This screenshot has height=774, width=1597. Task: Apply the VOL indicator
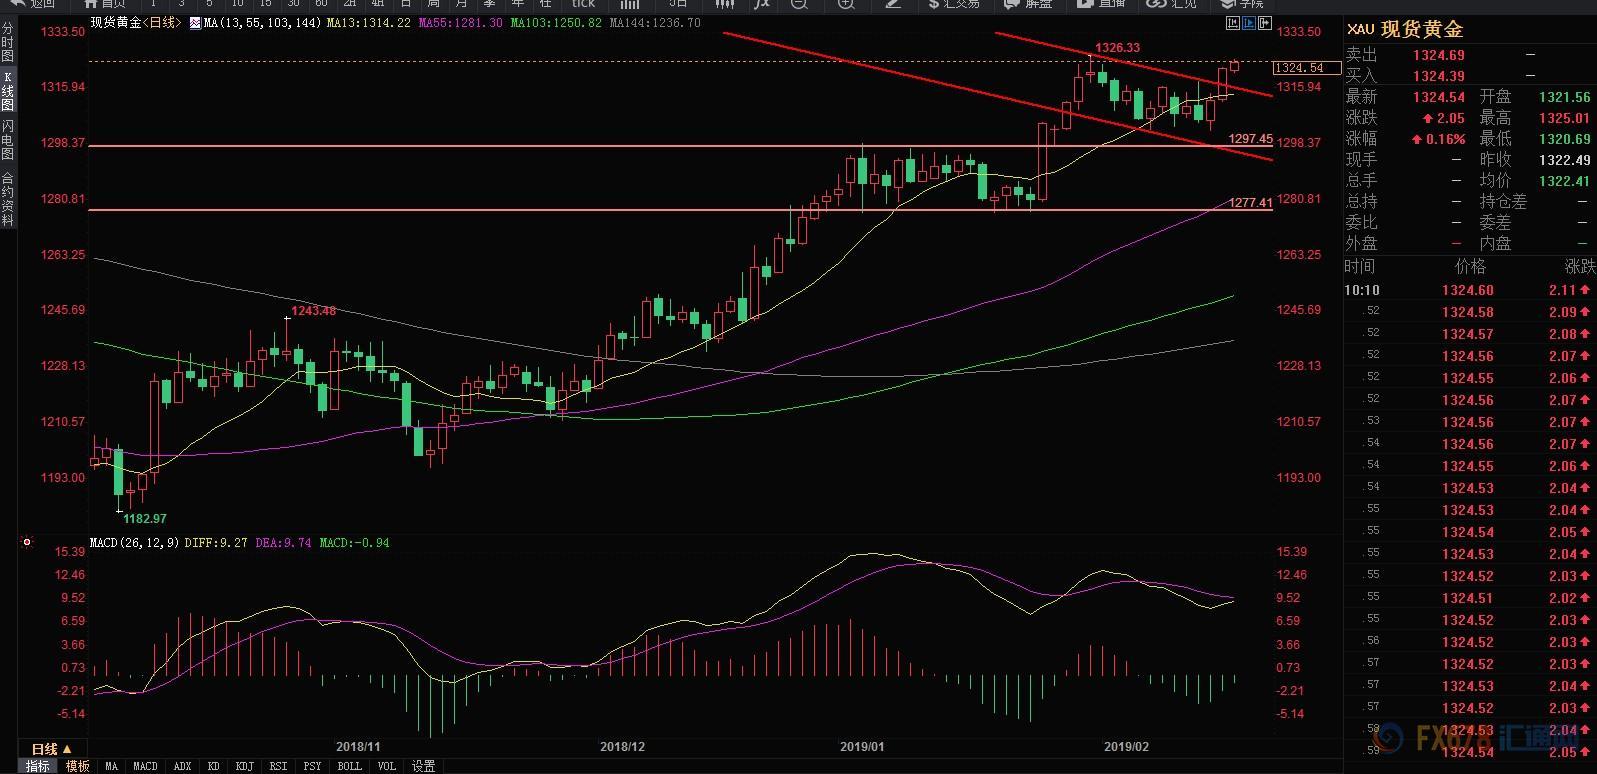387,766
